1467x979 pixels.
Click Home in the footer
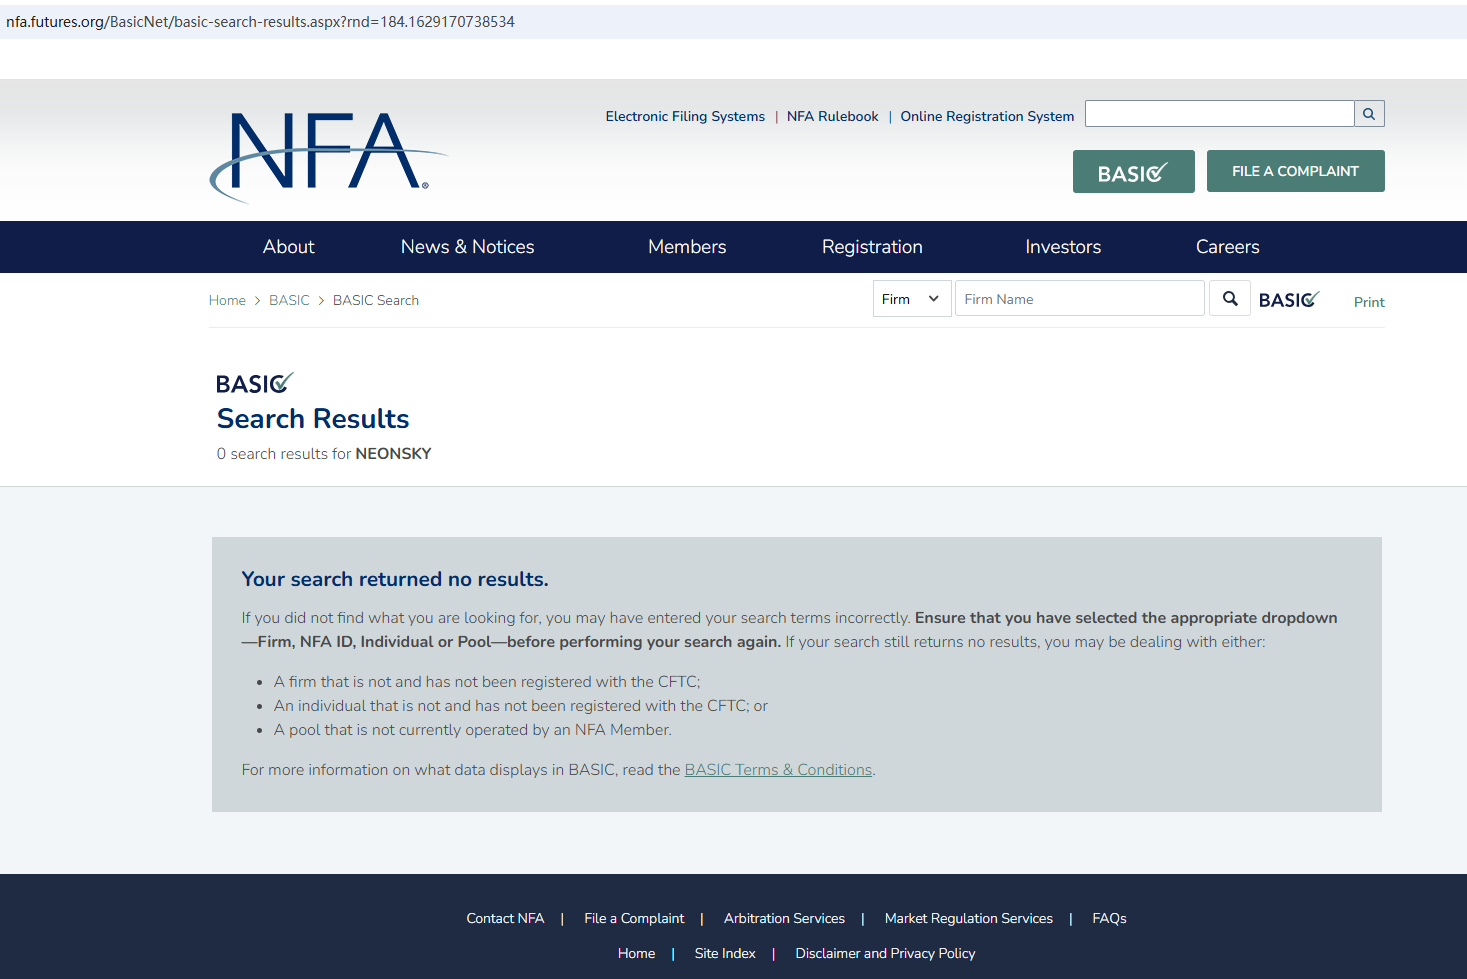[636, 953]
